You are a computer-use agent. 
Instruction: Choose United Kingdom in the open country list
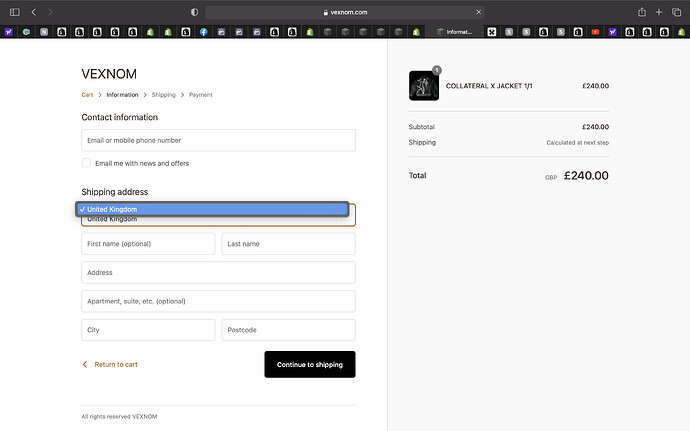point(213,209)
